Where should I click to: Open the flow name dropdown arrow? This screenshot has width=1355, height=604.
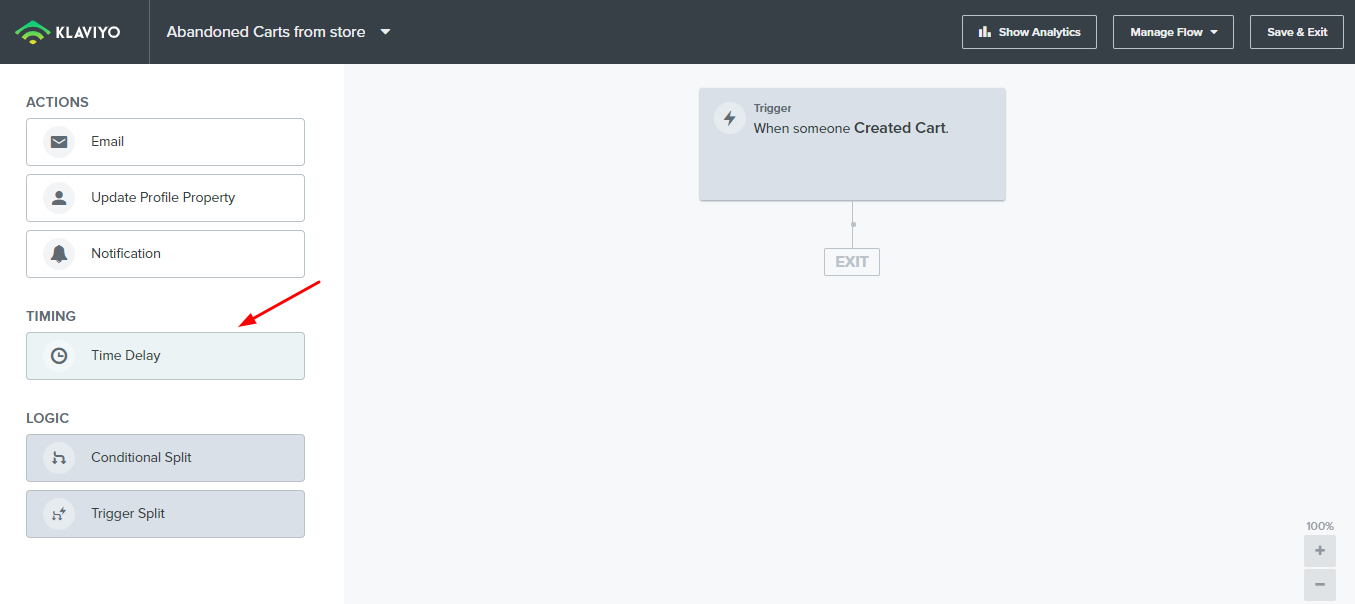tap(385, 32)
